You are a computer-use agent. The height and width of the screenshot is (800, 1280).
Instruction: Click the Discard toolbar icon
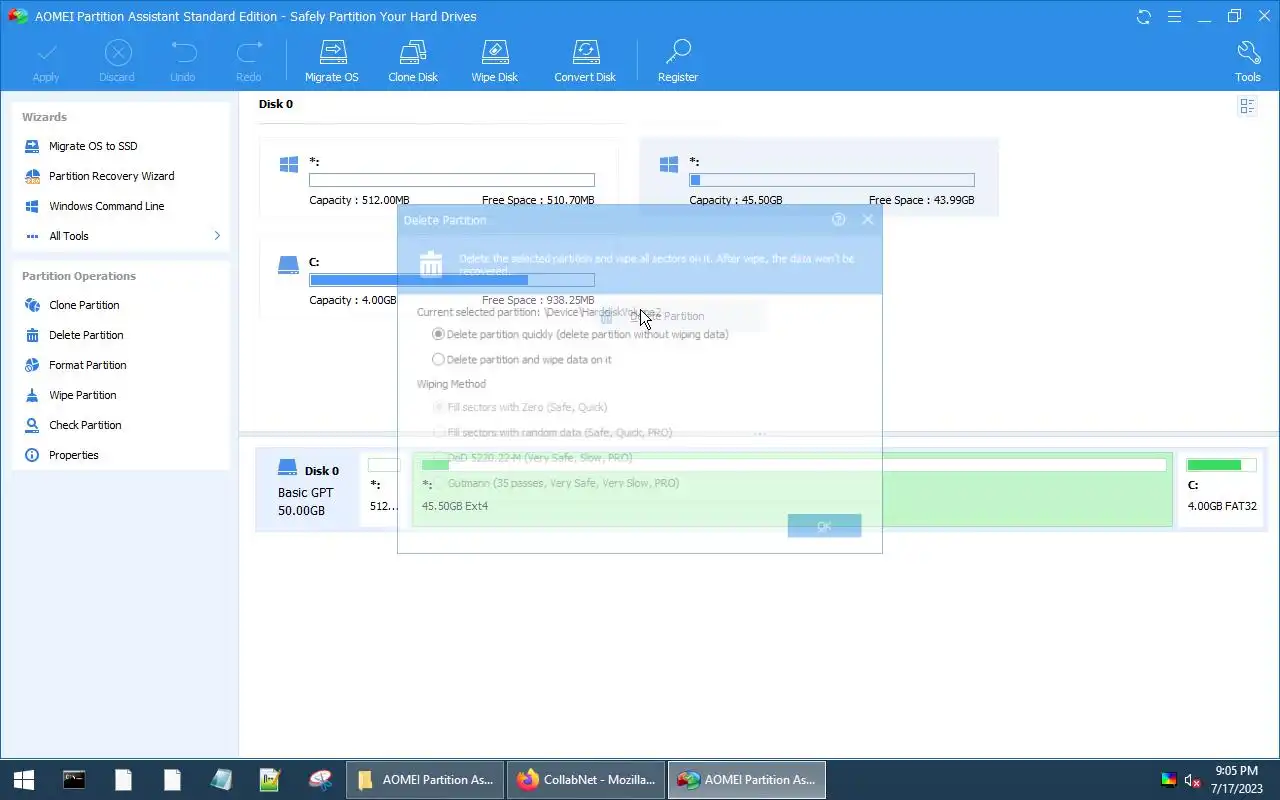coord(117,53)
